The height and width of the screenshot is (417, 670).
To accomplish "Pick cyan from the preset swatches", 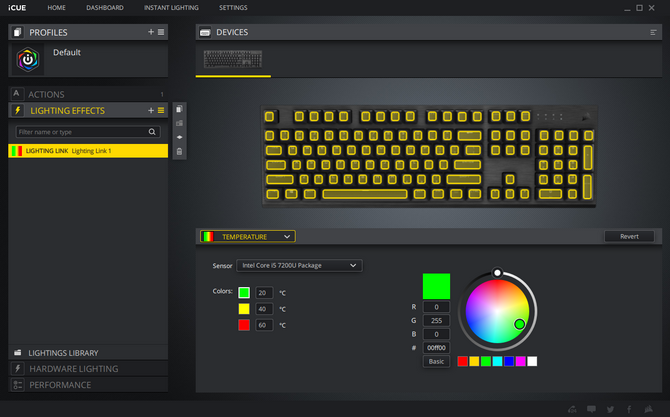I will 497,361.
